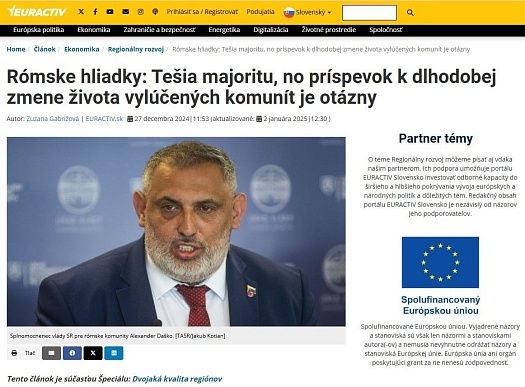
Task: Share article on LinkedIn button
Action: pyautogui.click(x=114, y=353)
